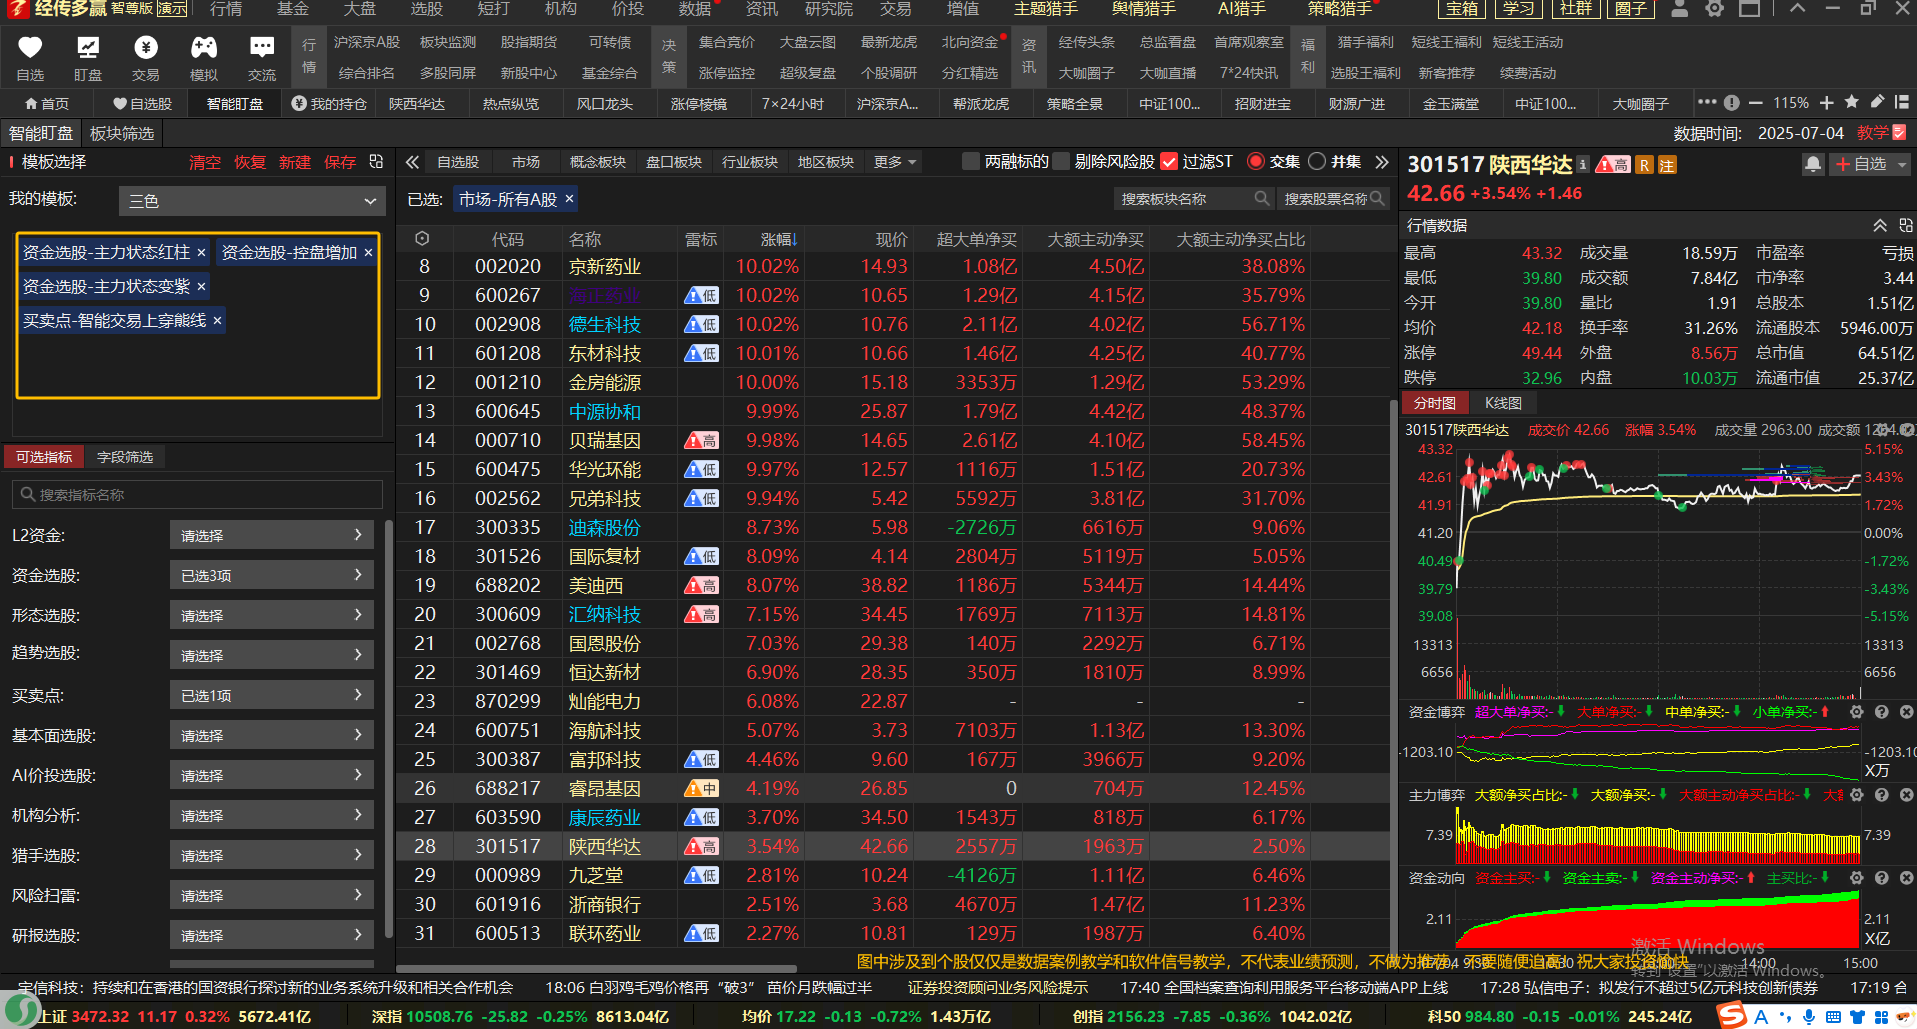Open the dropdown arrow beside +自选
The width and height of the screenshot is (1917, 1029).
tap(1901, 164)
